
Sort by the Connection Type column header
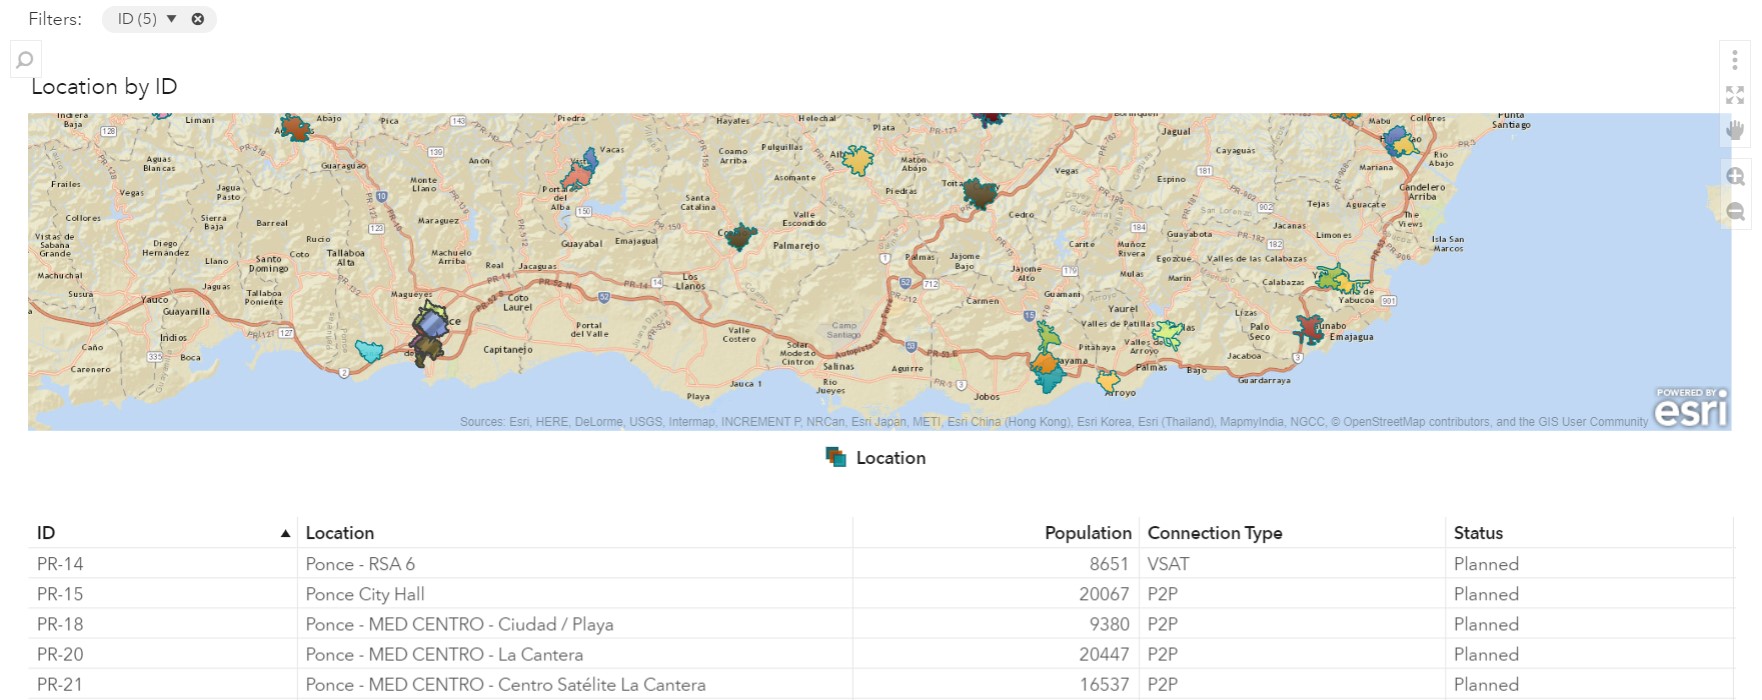click(1215, 533)
